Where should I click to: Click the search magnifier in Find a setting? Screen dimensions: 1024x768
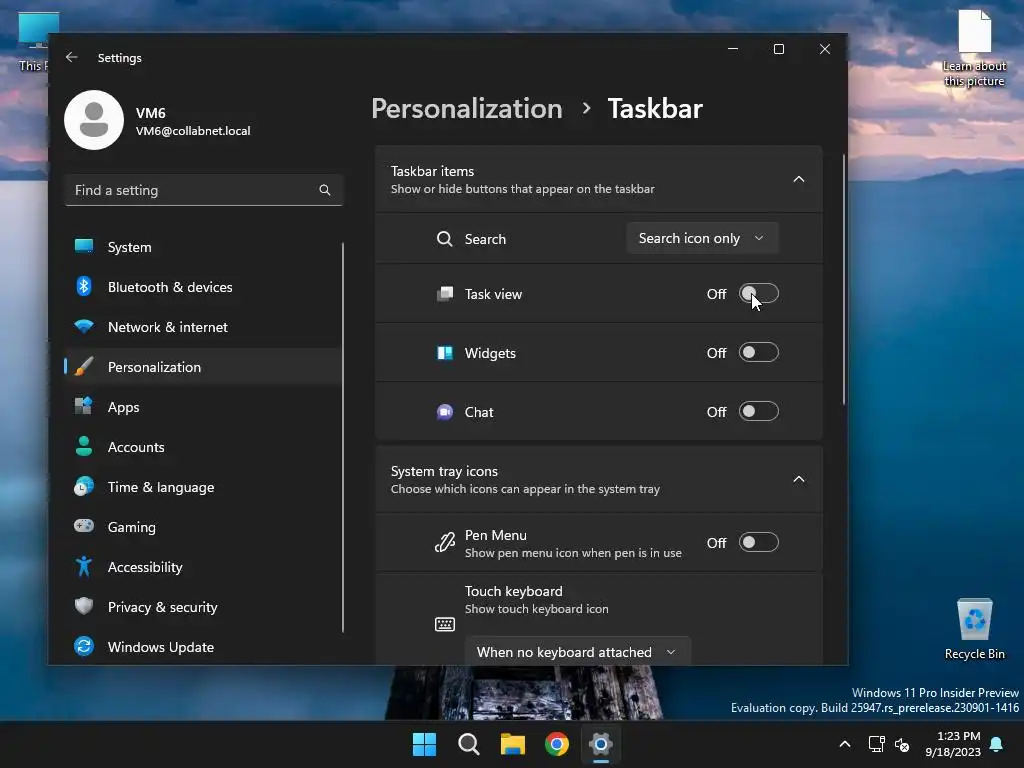click(325, 190)
